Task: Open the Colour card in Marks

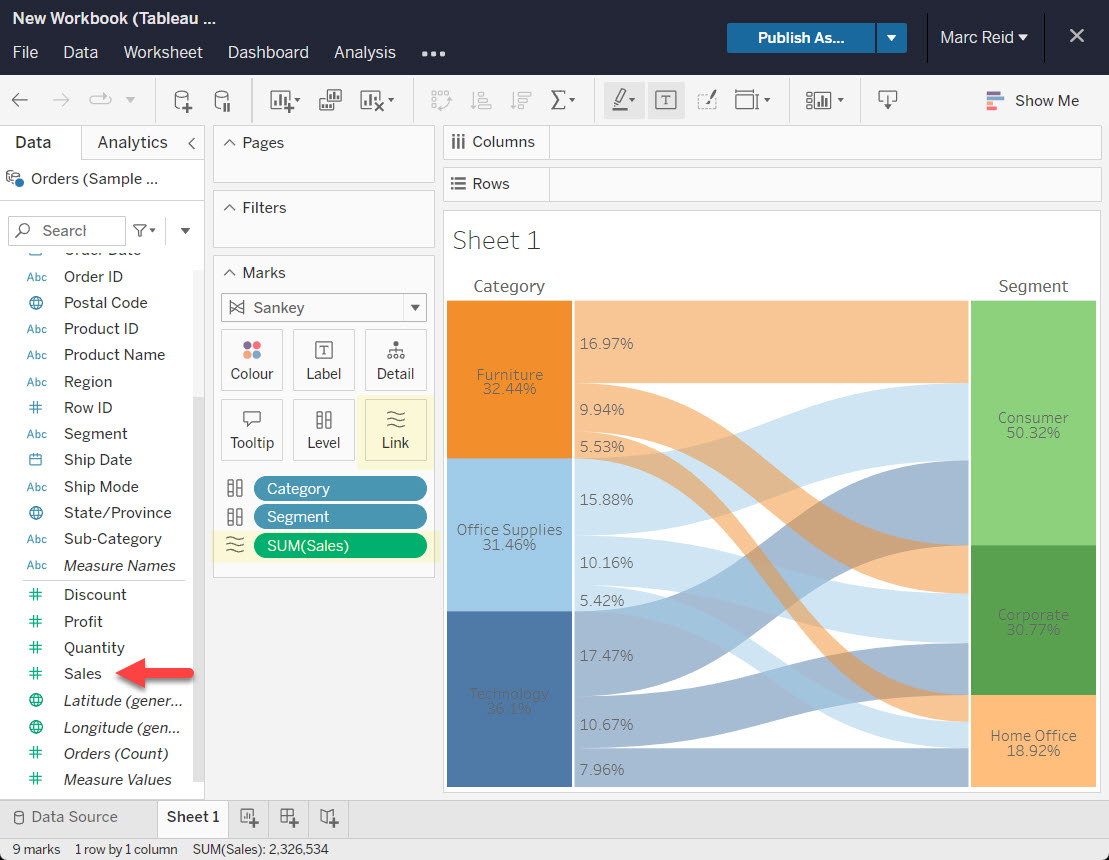Action: pos(252,360)
